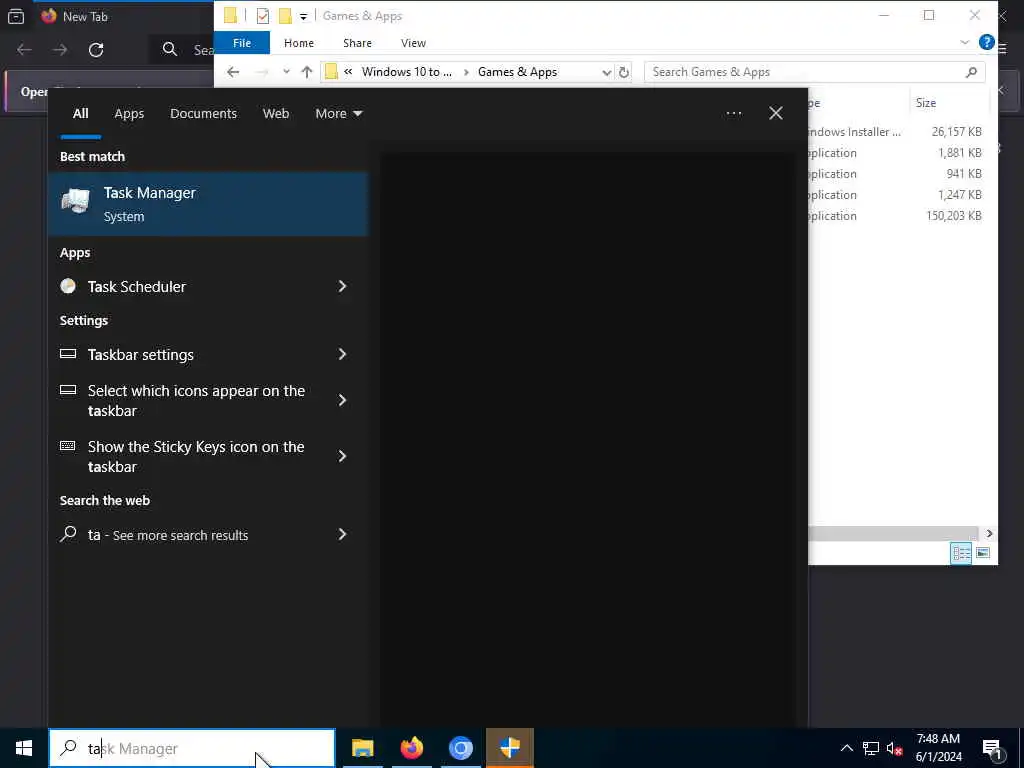The image size is (1024, 768).
Task: Expand Select which icons appear arrow
Action: [342, 400]
